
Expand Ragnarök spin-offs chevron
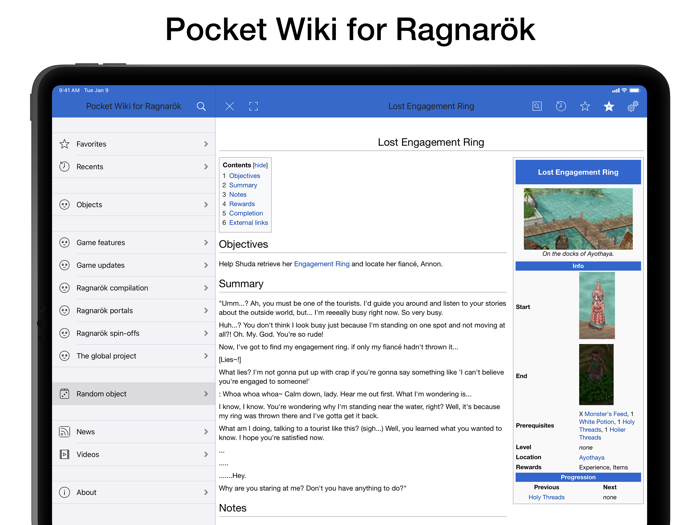tap(206, 333)
